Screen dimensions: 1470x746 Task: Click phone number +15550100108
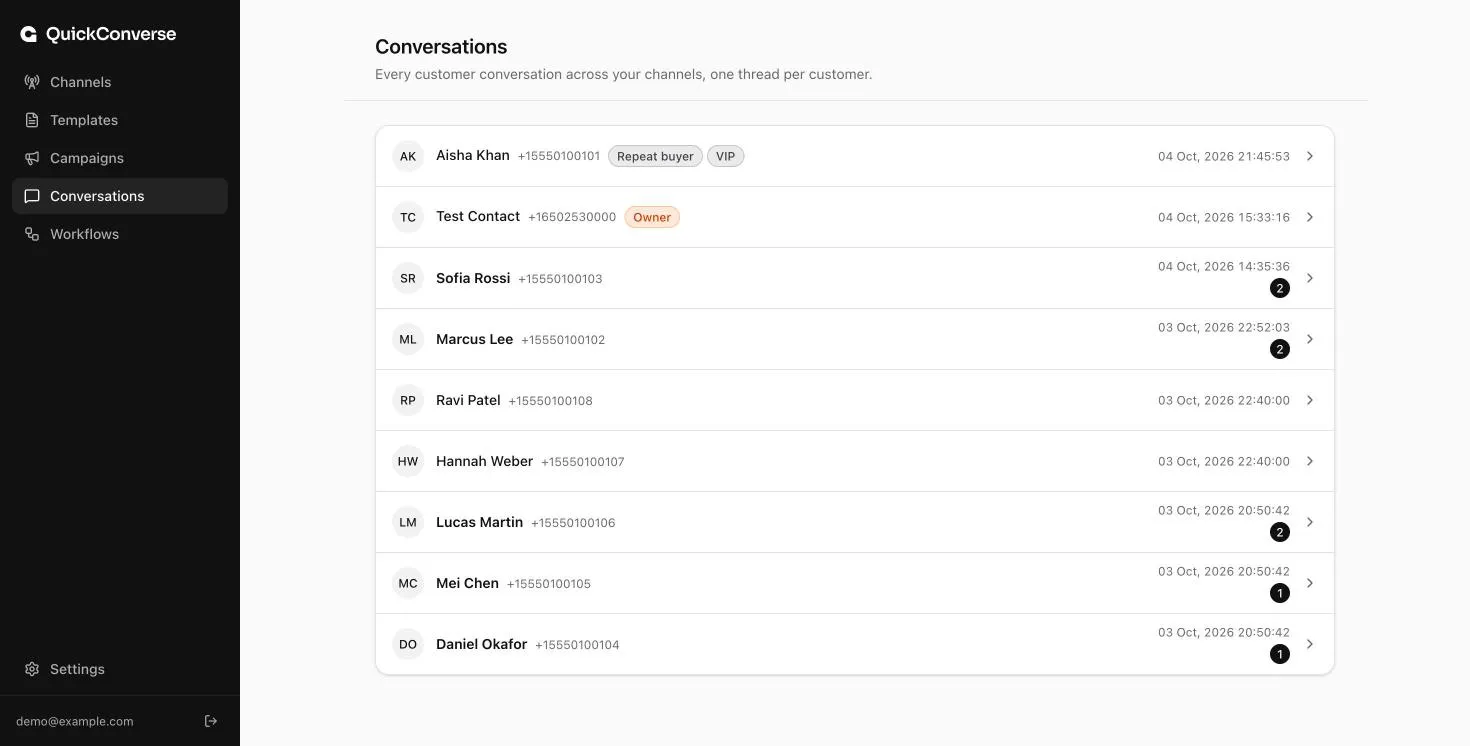551,401
